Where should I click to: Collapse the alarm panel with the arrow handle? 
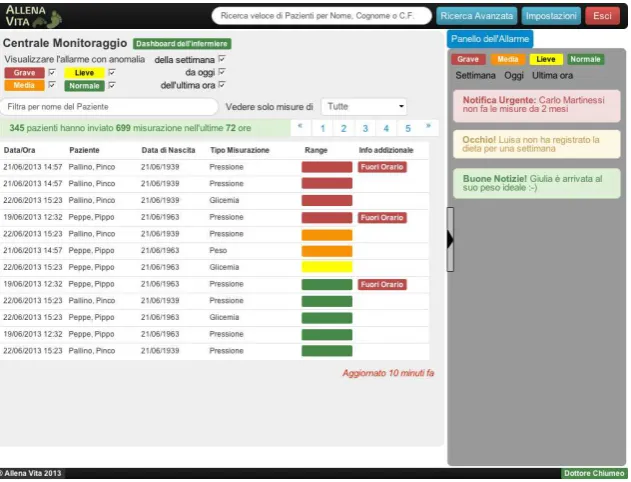pyautogui.click(x=450, y=239)
